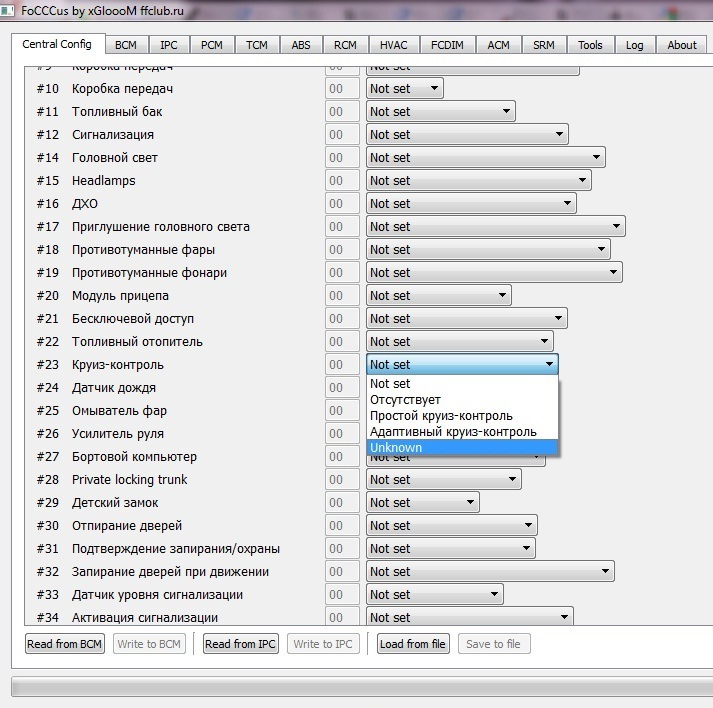713x708 pixels.
Task: Select 'Адаптивный круиз-контроль' option
Action: pyautogui.click(x=462, y=432)
